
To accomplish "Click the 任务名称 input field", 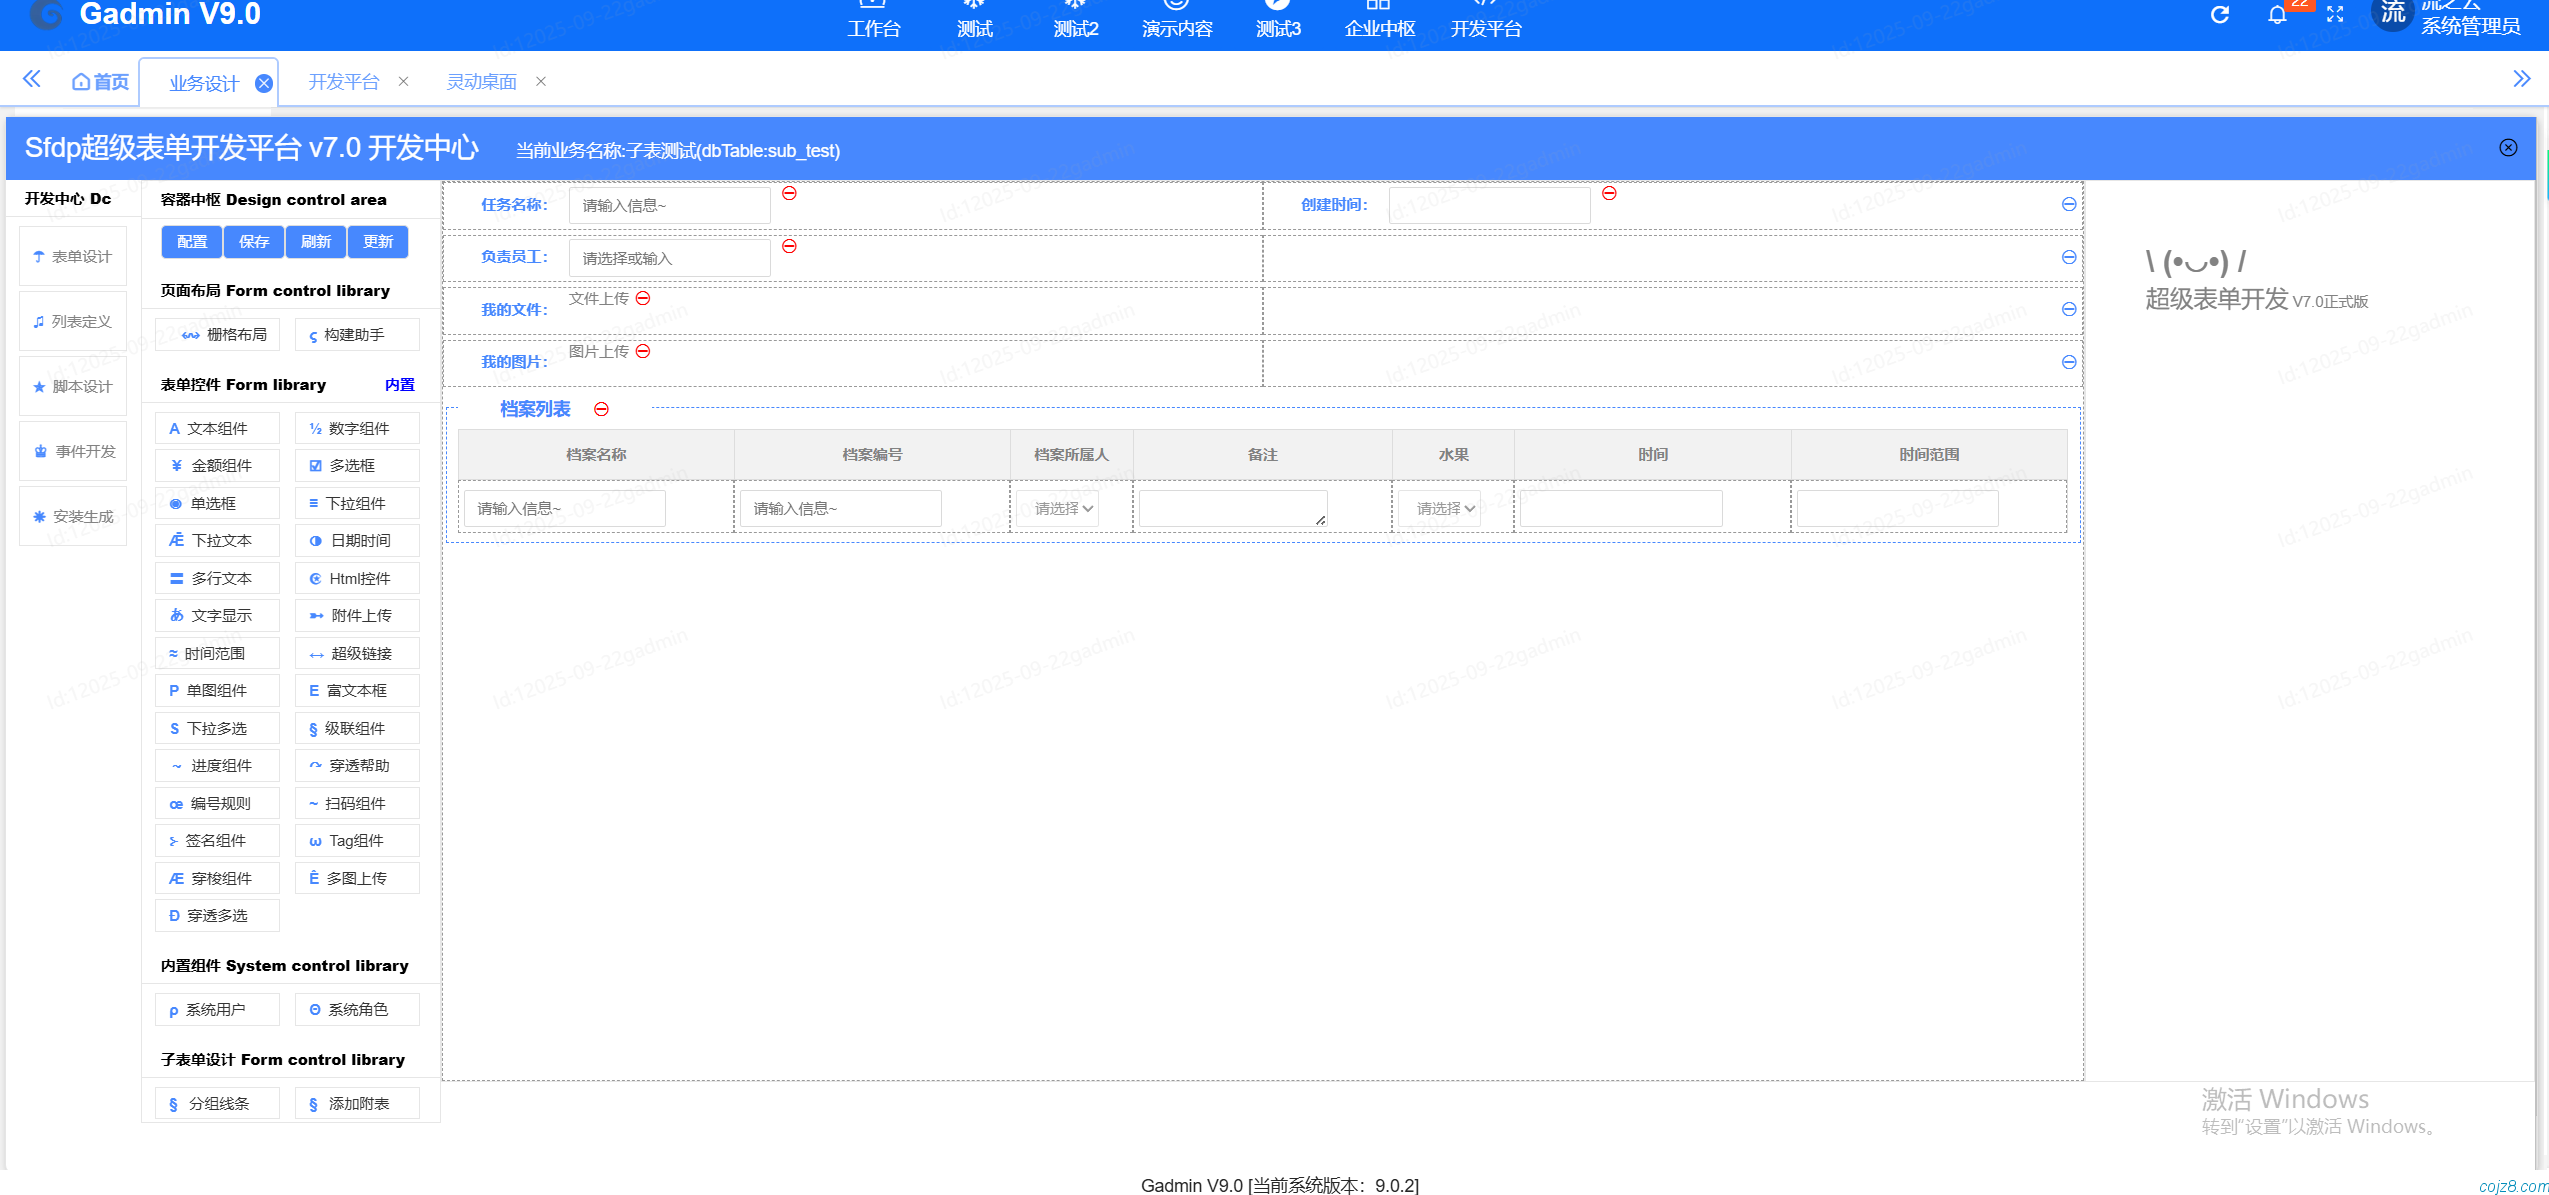I will [x=669, y=205].
